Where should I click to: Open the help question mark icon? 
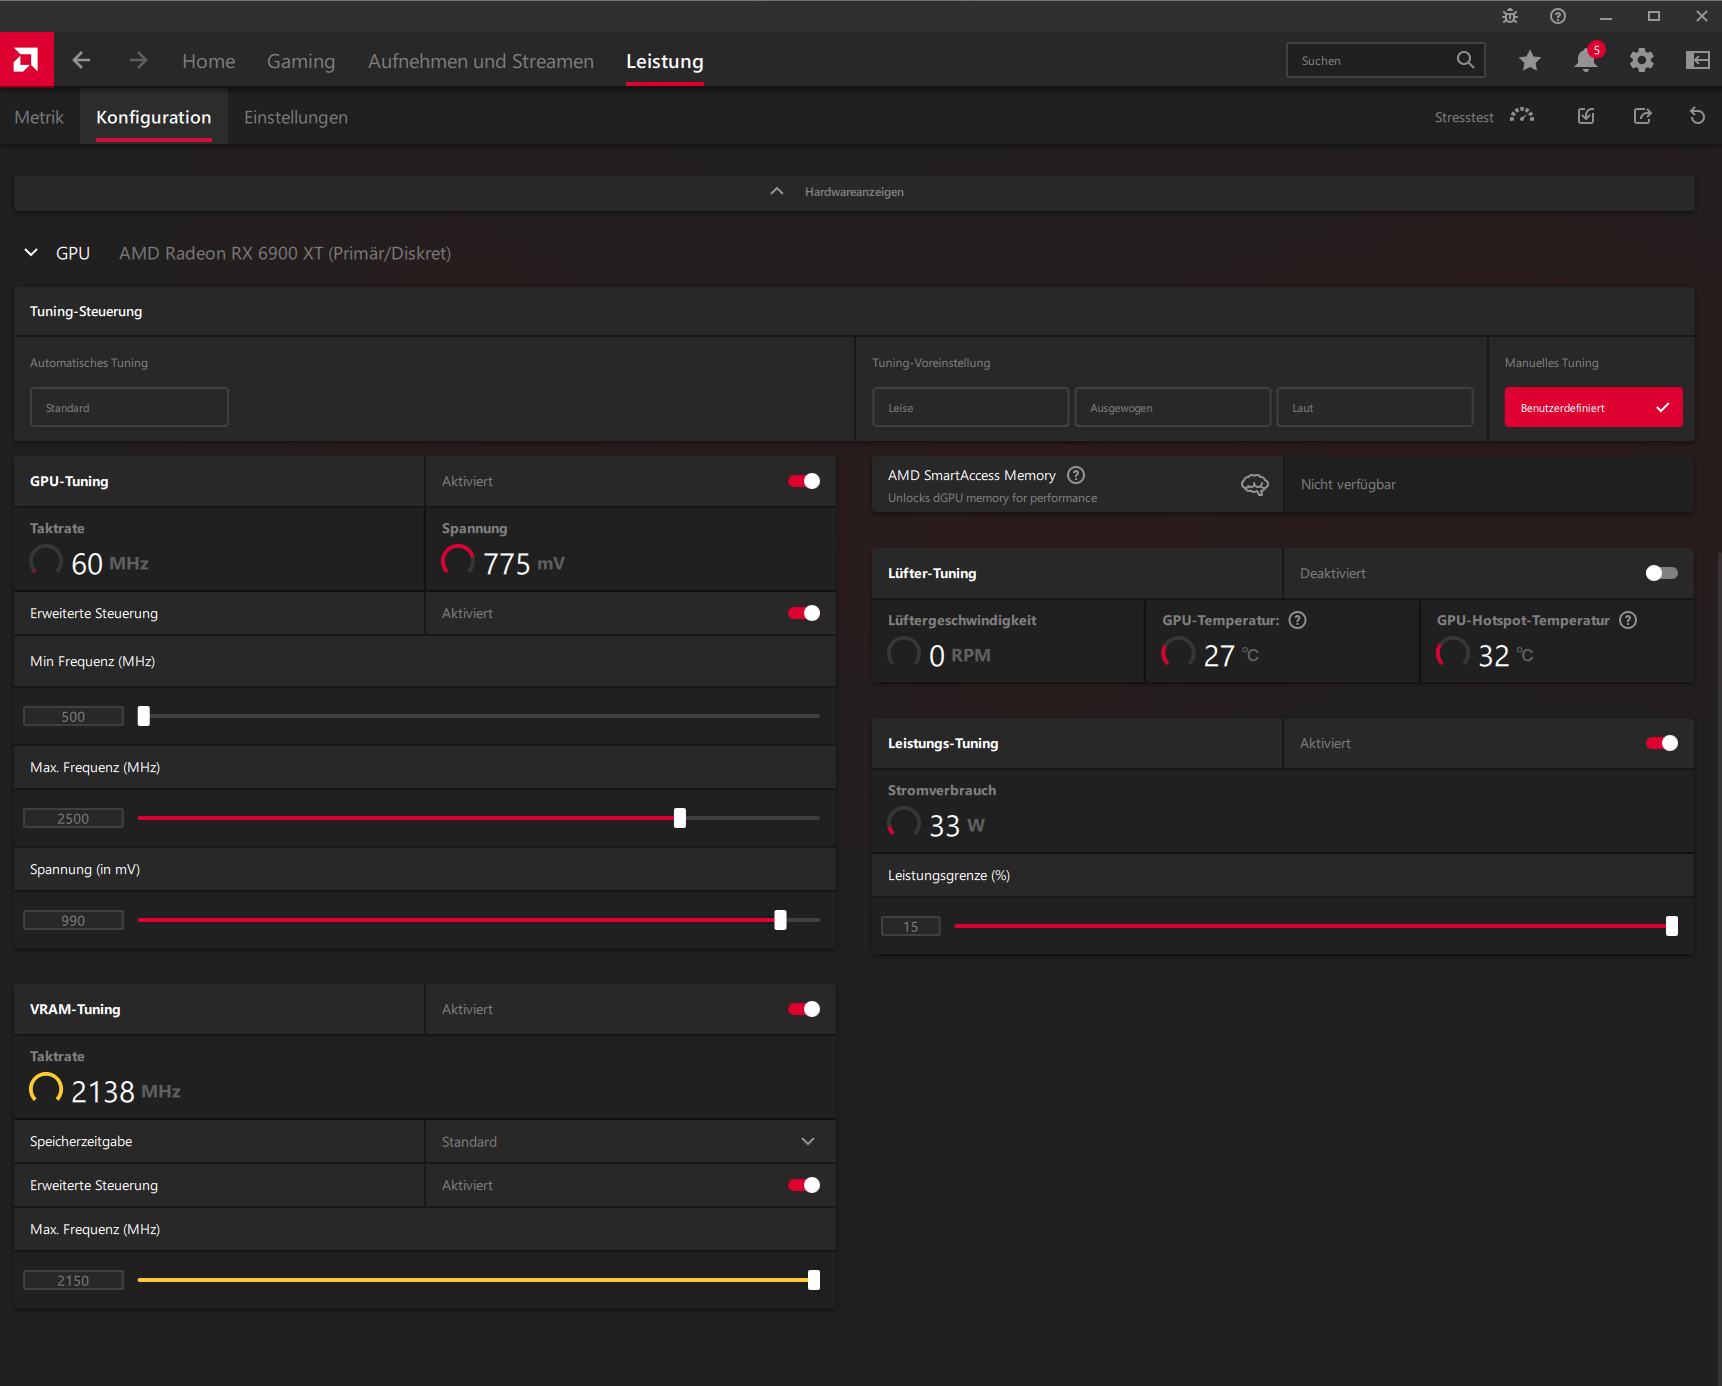point(1558,16)
